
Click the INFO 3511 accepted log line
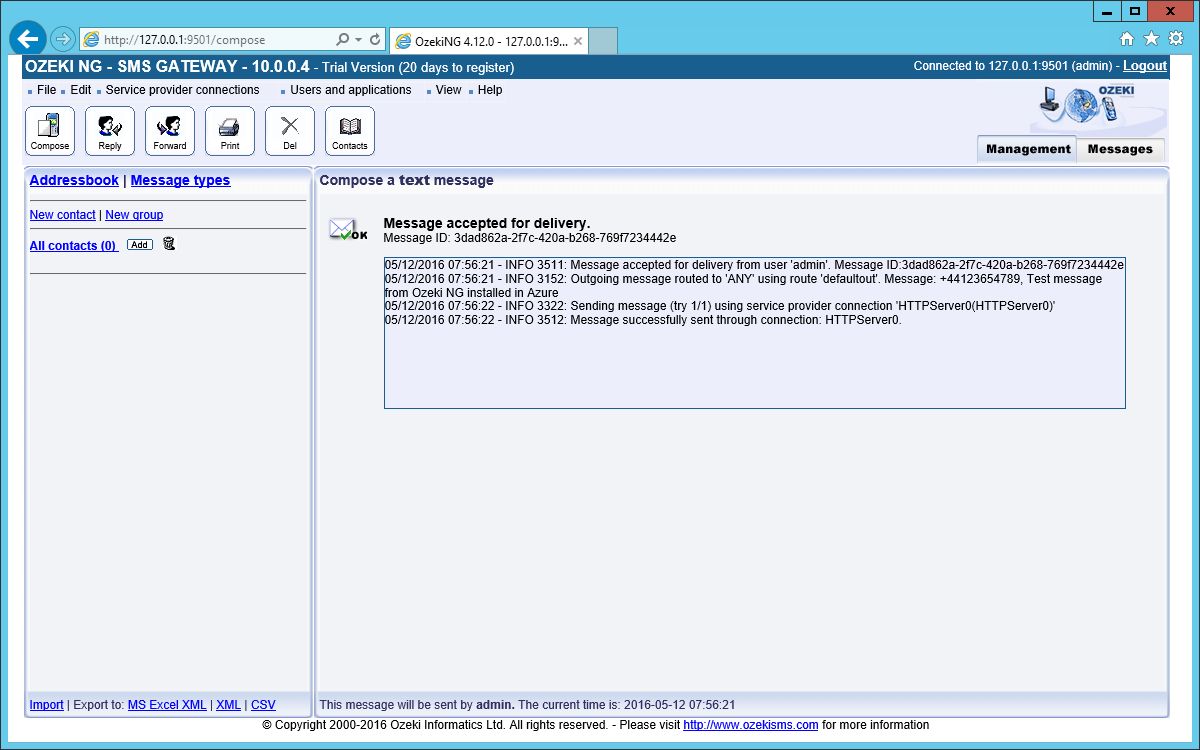(754, 265)
